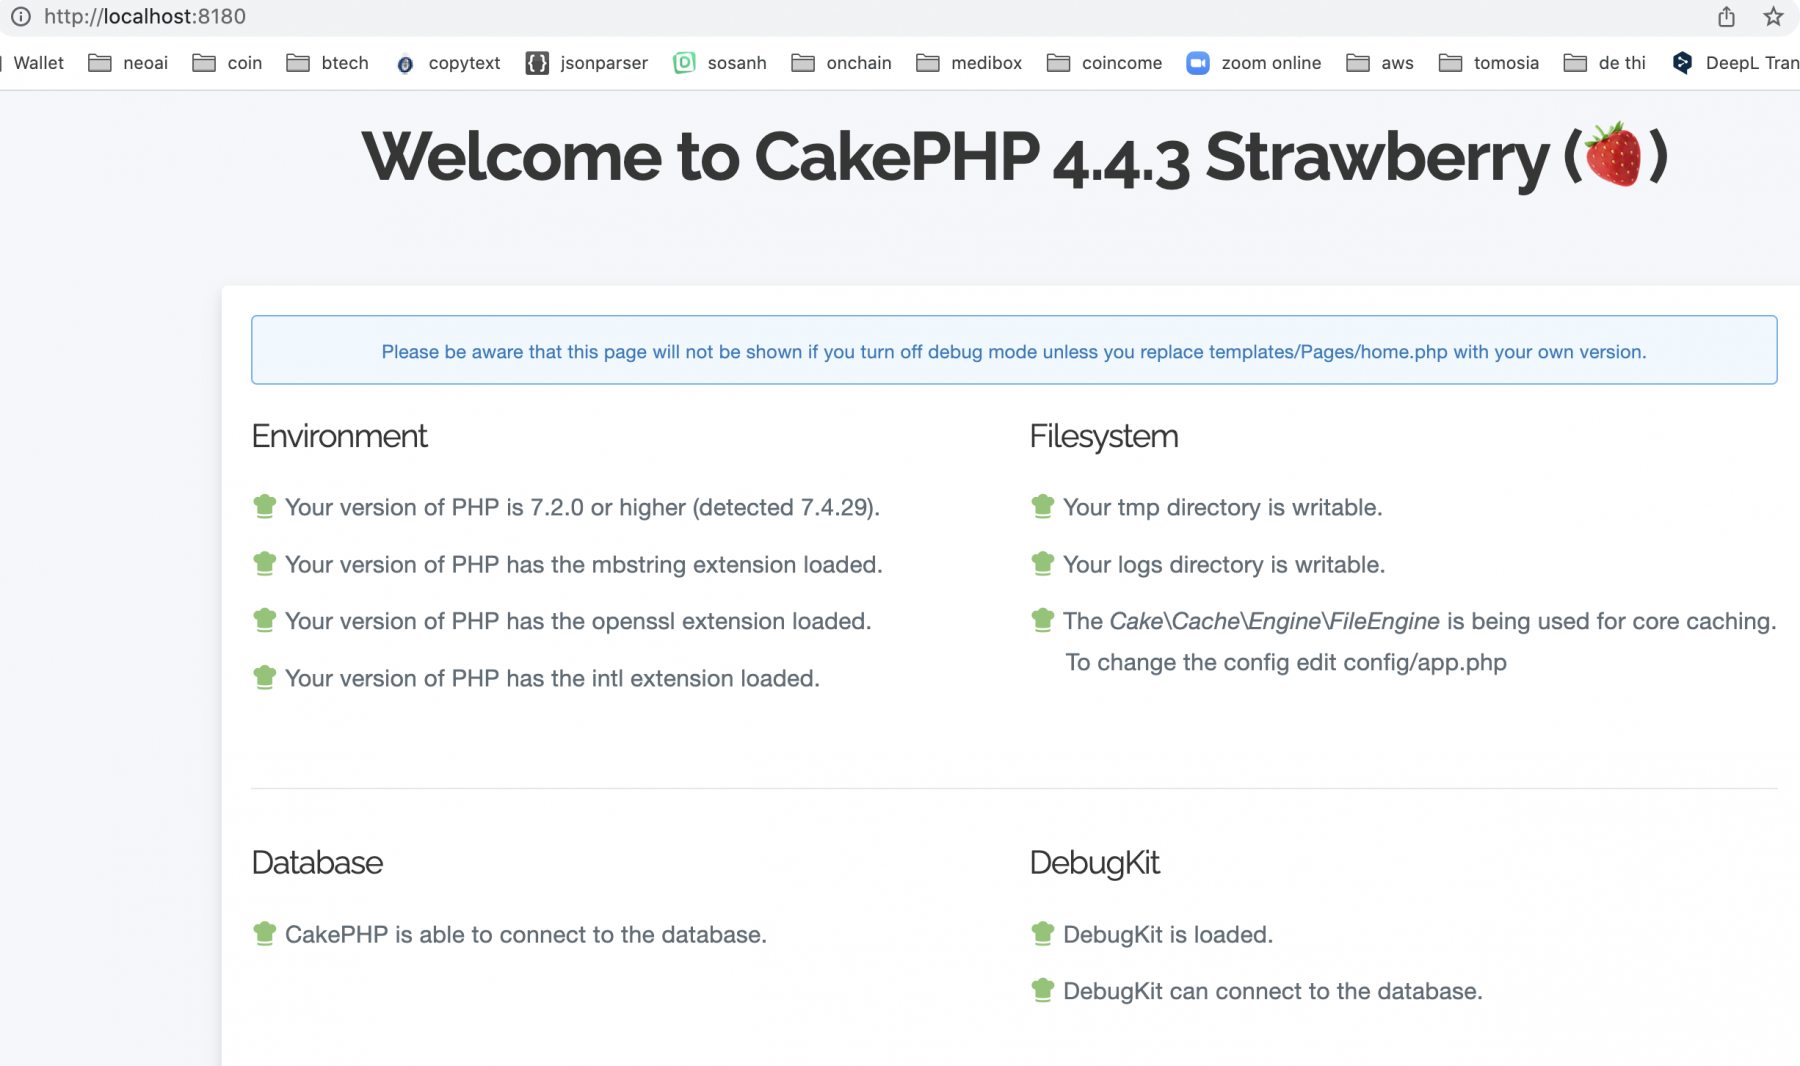Click 'Your tmp directory is writable' text
This screenshot has height=1066, width=1800.
(x=1223, y=507)
